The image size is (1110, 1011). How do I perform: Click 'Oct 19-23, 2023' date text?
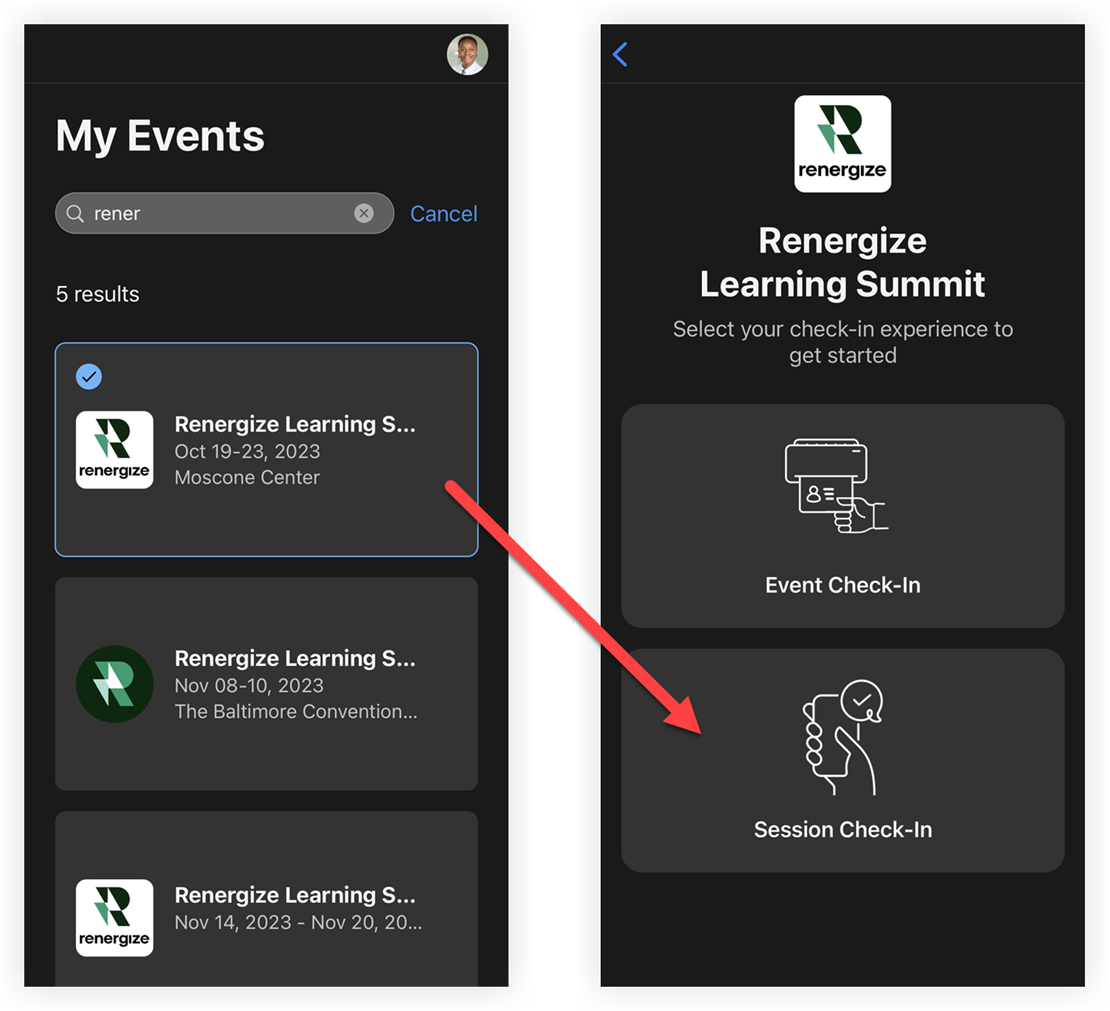[x=247, y=451]
